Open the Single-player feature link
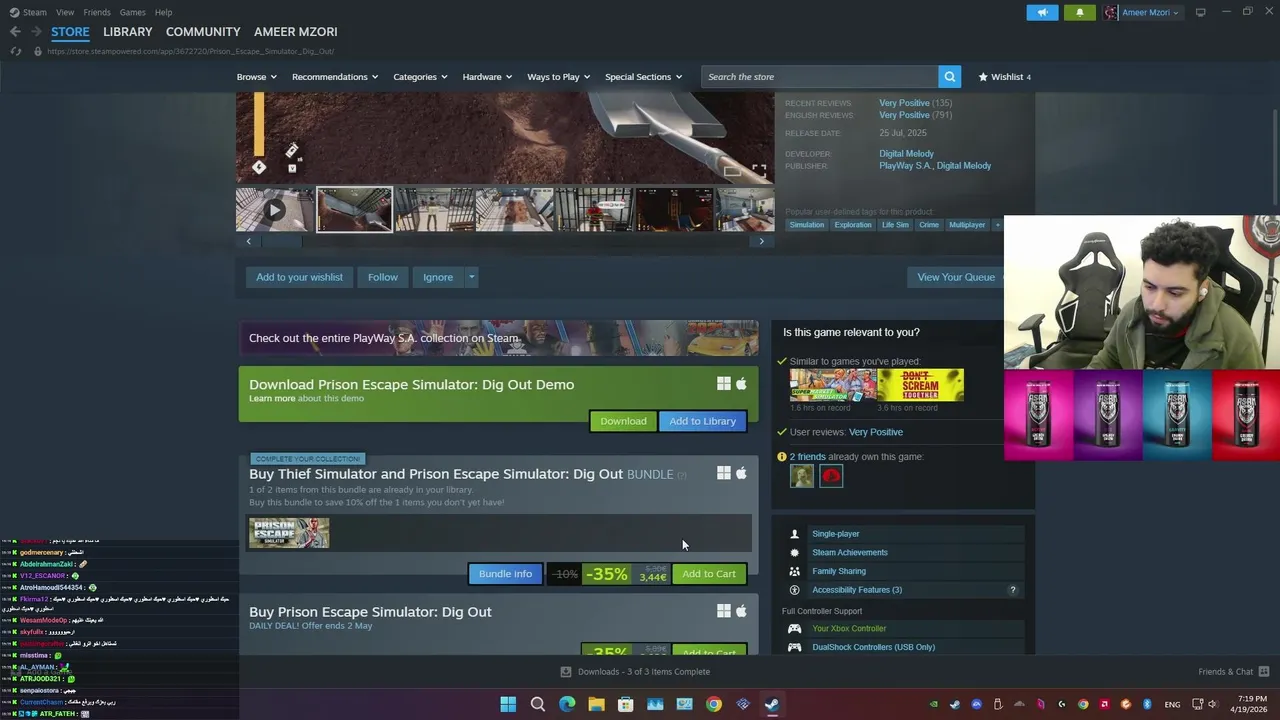The height and width of the screenshot is (720, 1280). 836,534
